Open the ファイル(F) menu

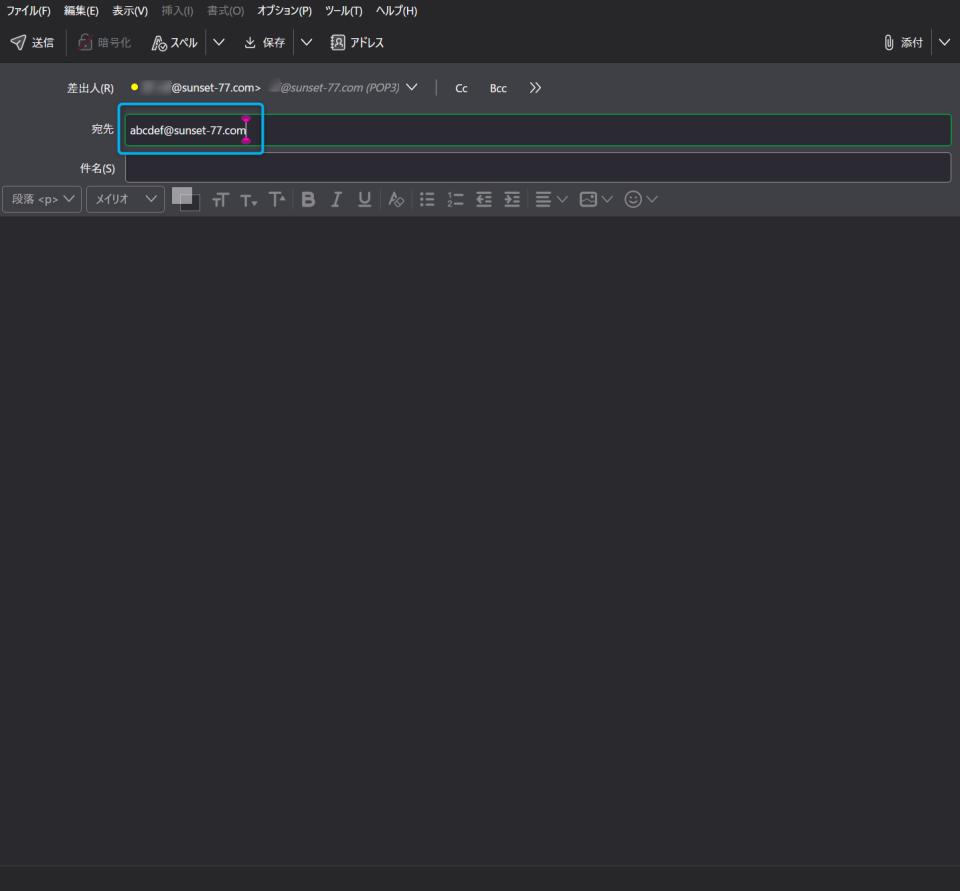pos(28,11)
